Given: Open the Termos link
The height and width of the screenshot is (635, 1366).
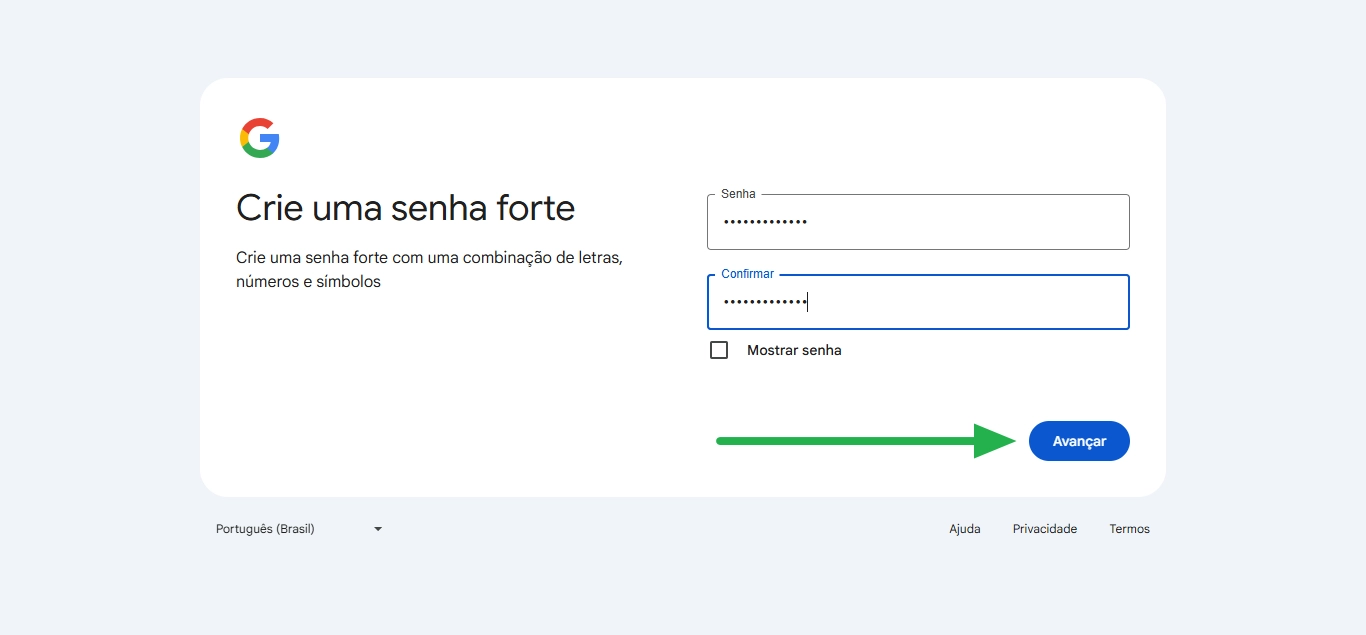Looking at the screenshot, I should [x=1129, y=529].
